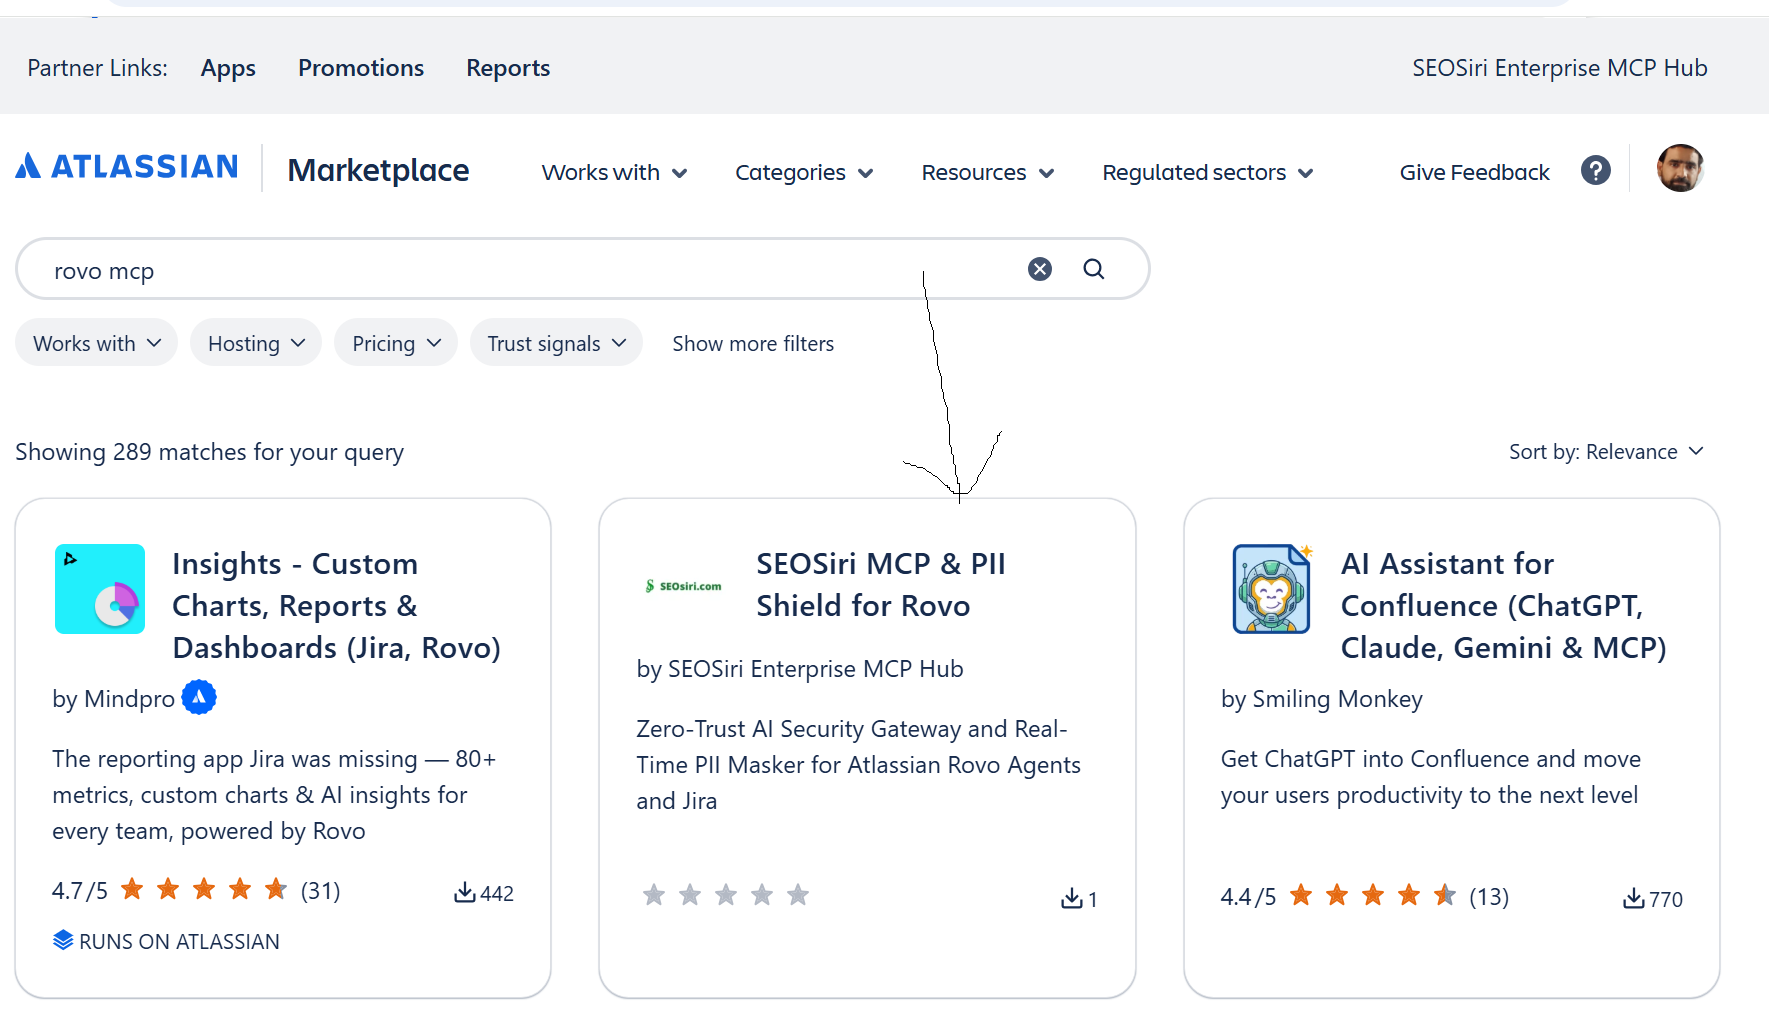This screenshot has height=1017, width=1769.
Task: Open SEOSiri MCP & PII Shield for Rovo title
Action: tap(881, 584)
